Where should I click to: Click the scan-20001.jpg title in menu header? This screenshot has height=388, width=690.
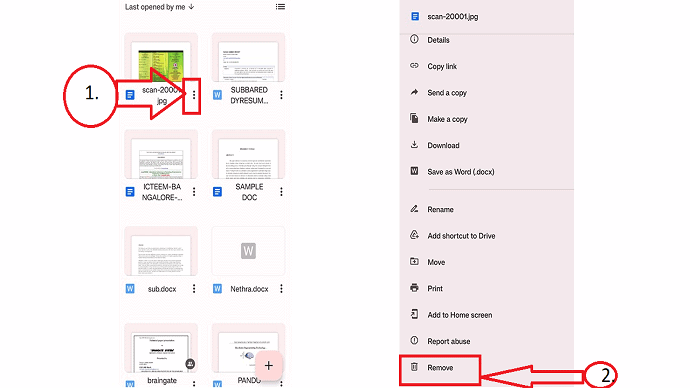[453, 17]
